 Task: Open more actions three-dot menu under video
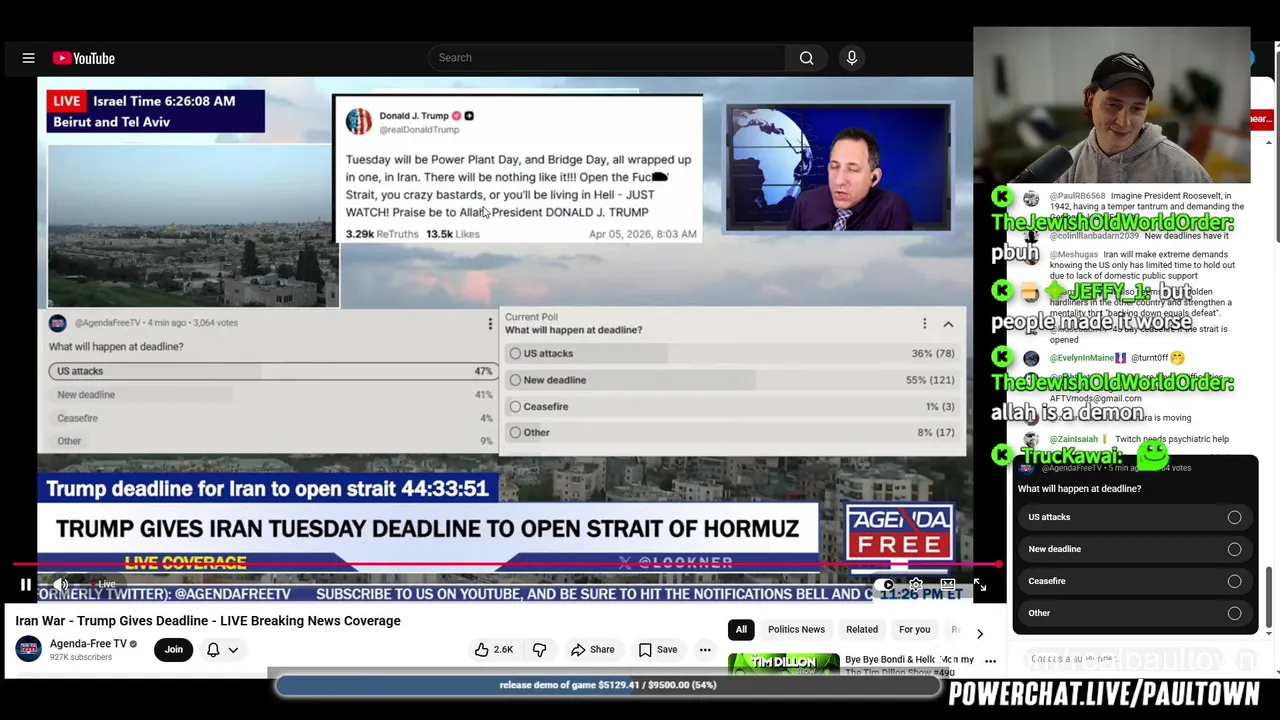(705, 650)
